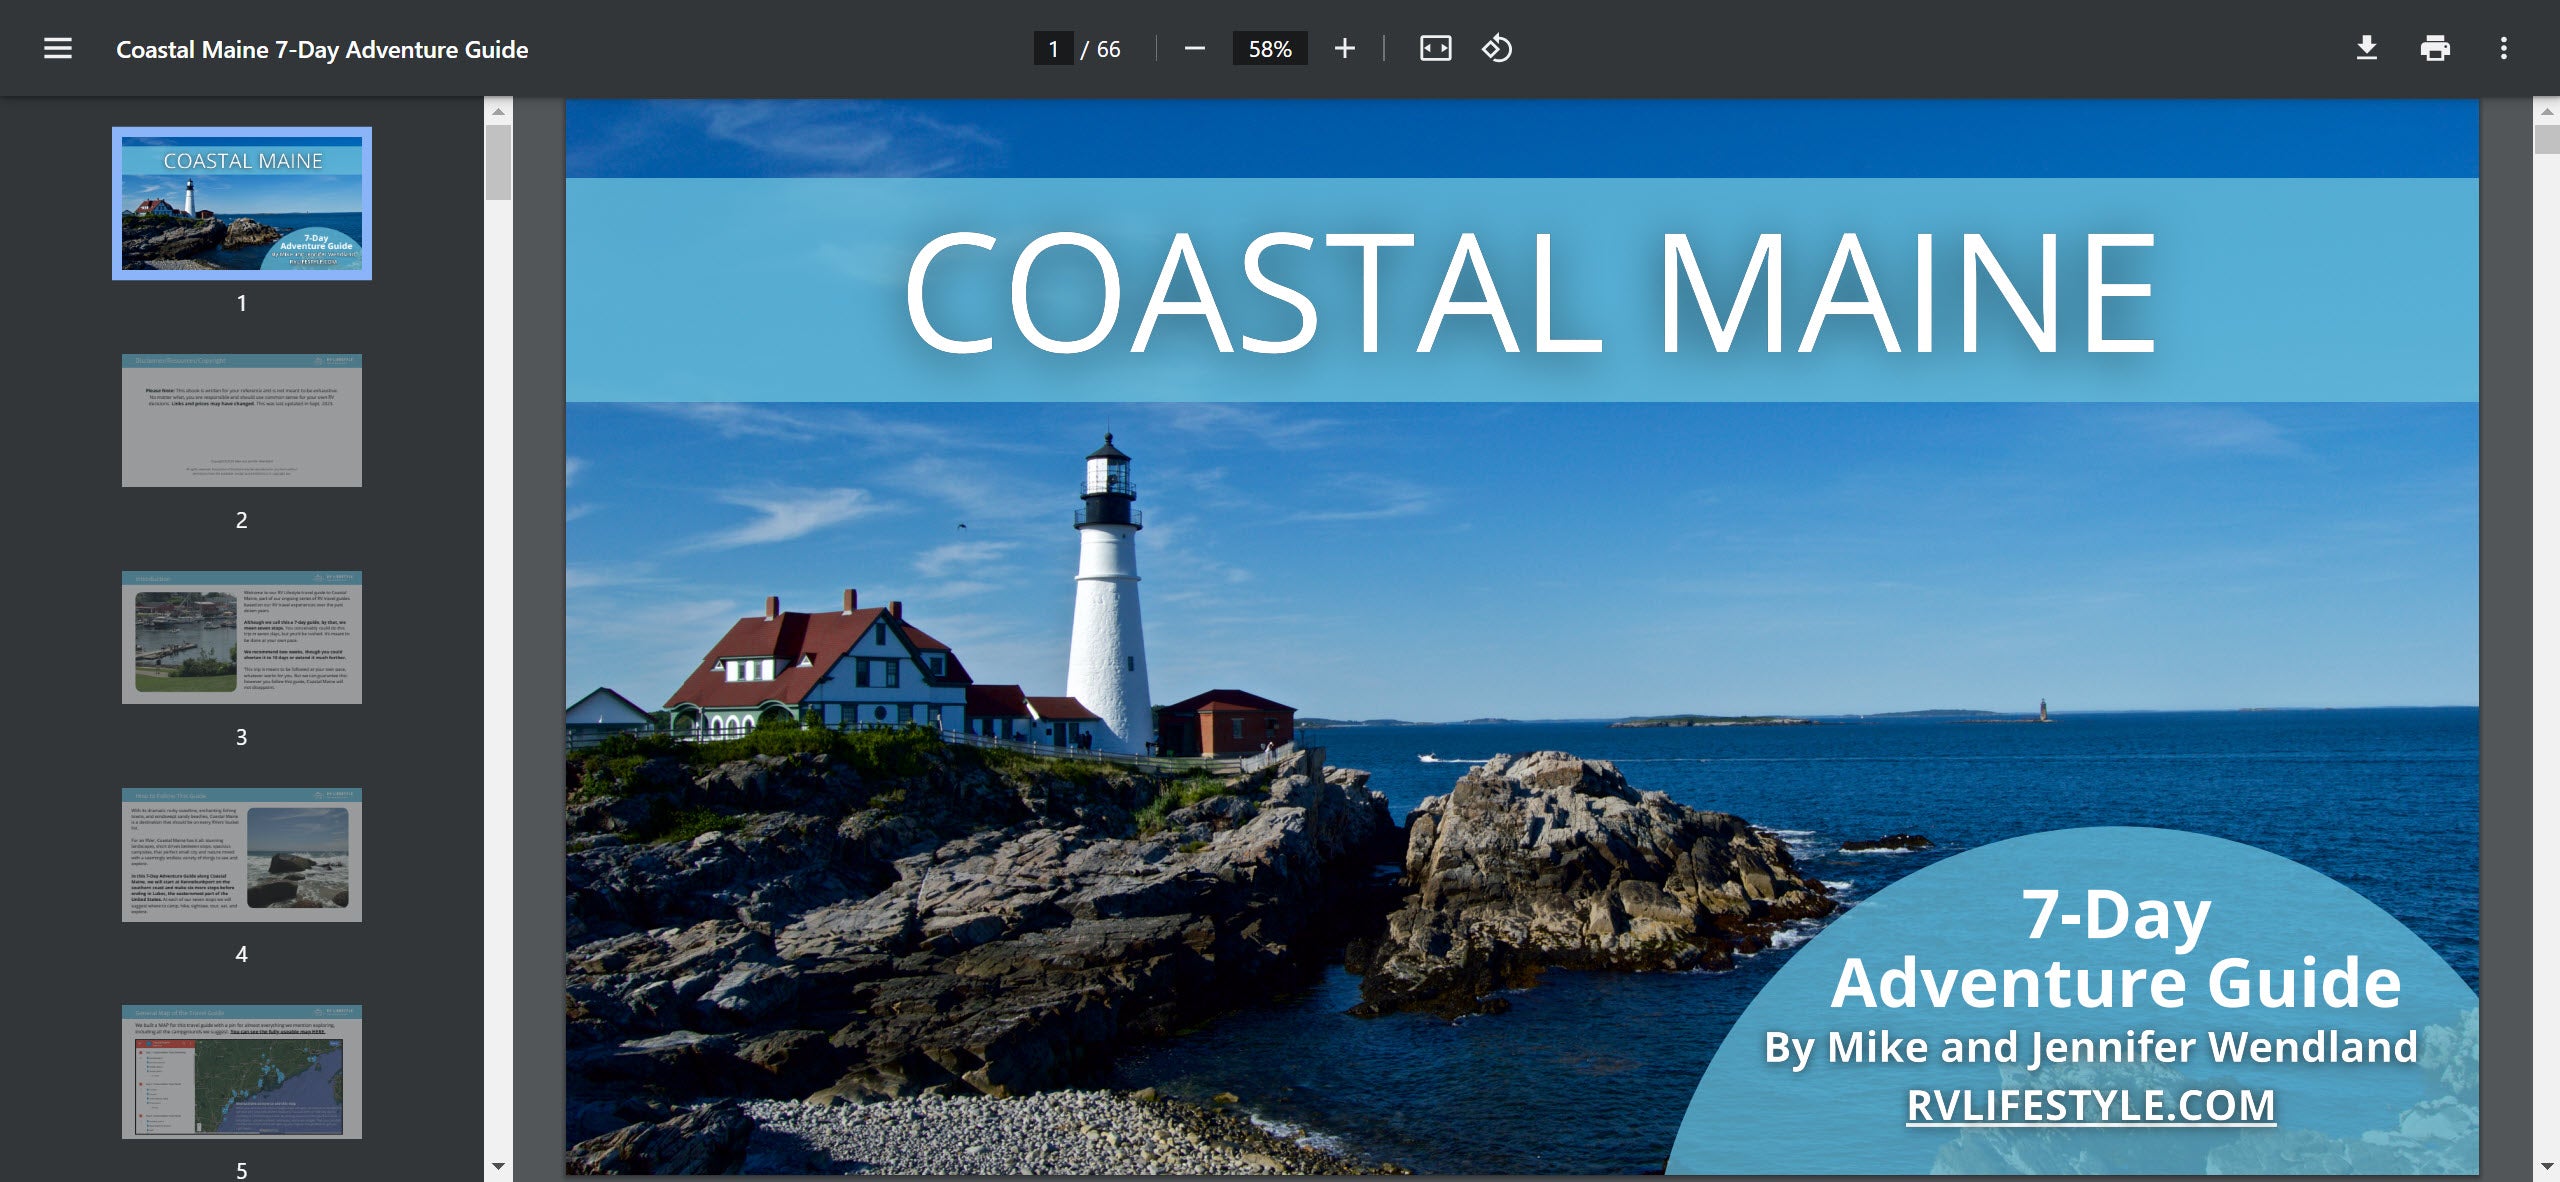Expand page thumbnails with the hamburger control
Screen dimensions: 2560x1182
[57, 48]
